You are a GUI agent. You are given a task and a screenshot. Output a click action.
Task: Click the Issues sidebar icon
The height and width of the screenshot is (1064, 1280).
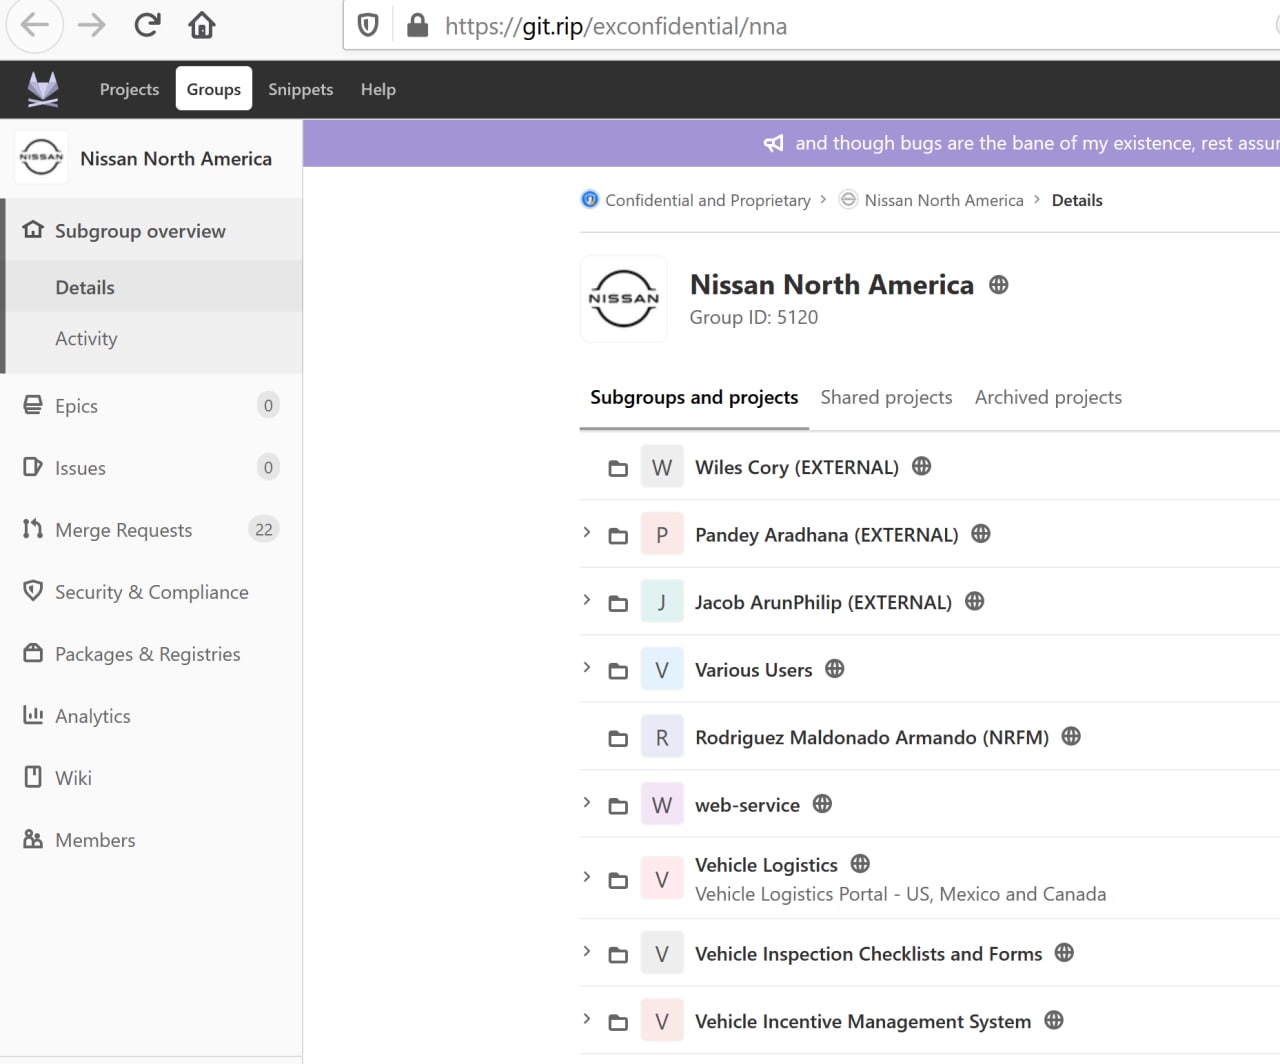(33, 467)
